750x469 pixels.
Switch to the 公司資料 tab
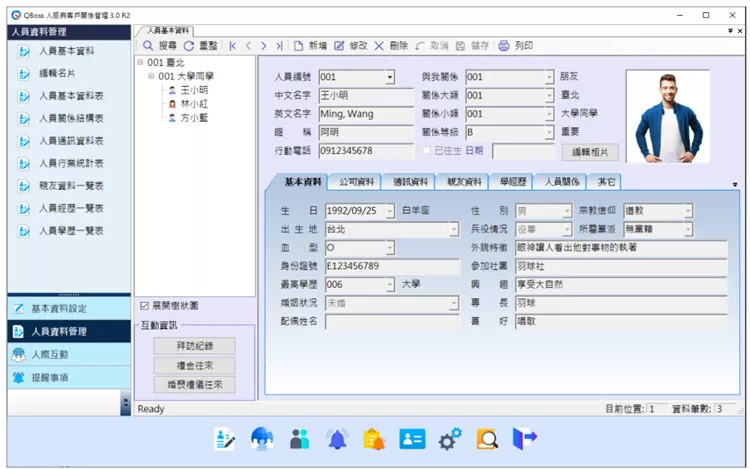356,182
